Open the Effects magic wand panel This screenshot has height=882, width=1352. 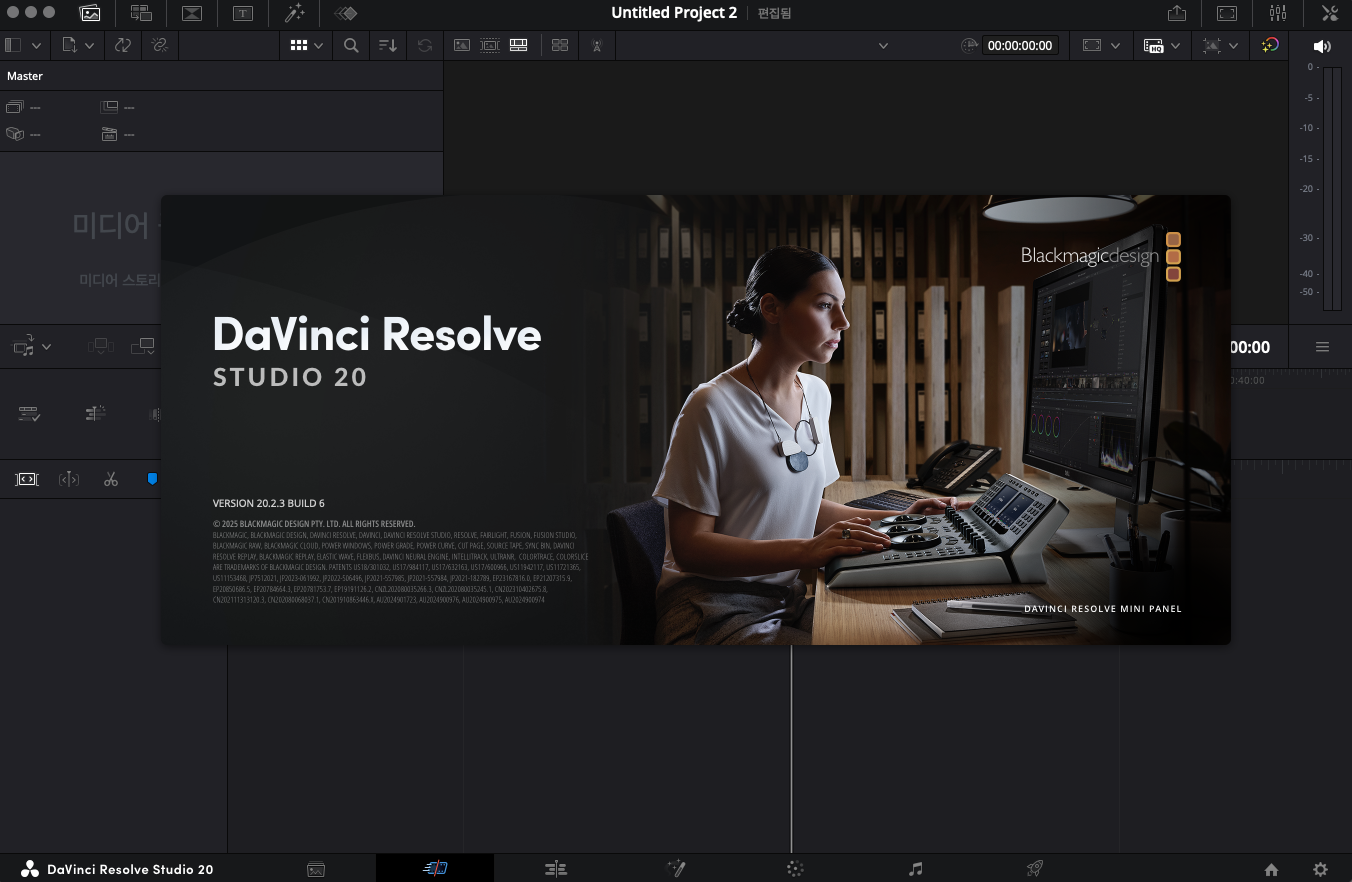click(x=294, y=13)
